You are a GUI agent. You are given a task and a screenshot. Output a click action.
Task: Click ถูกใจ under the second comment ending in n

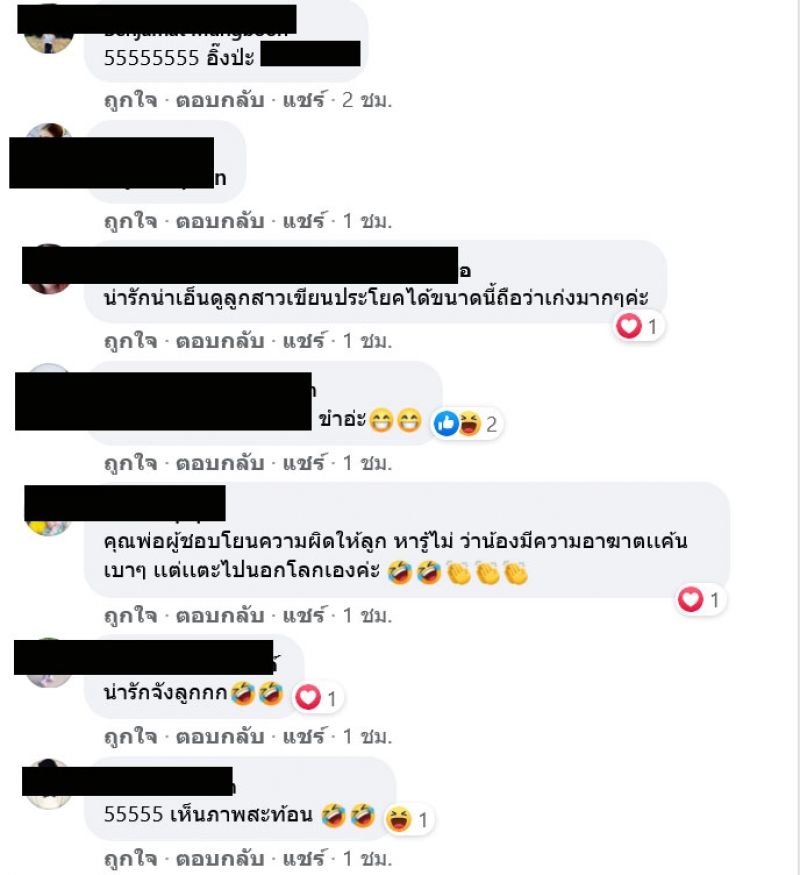[x=131, y=221]
